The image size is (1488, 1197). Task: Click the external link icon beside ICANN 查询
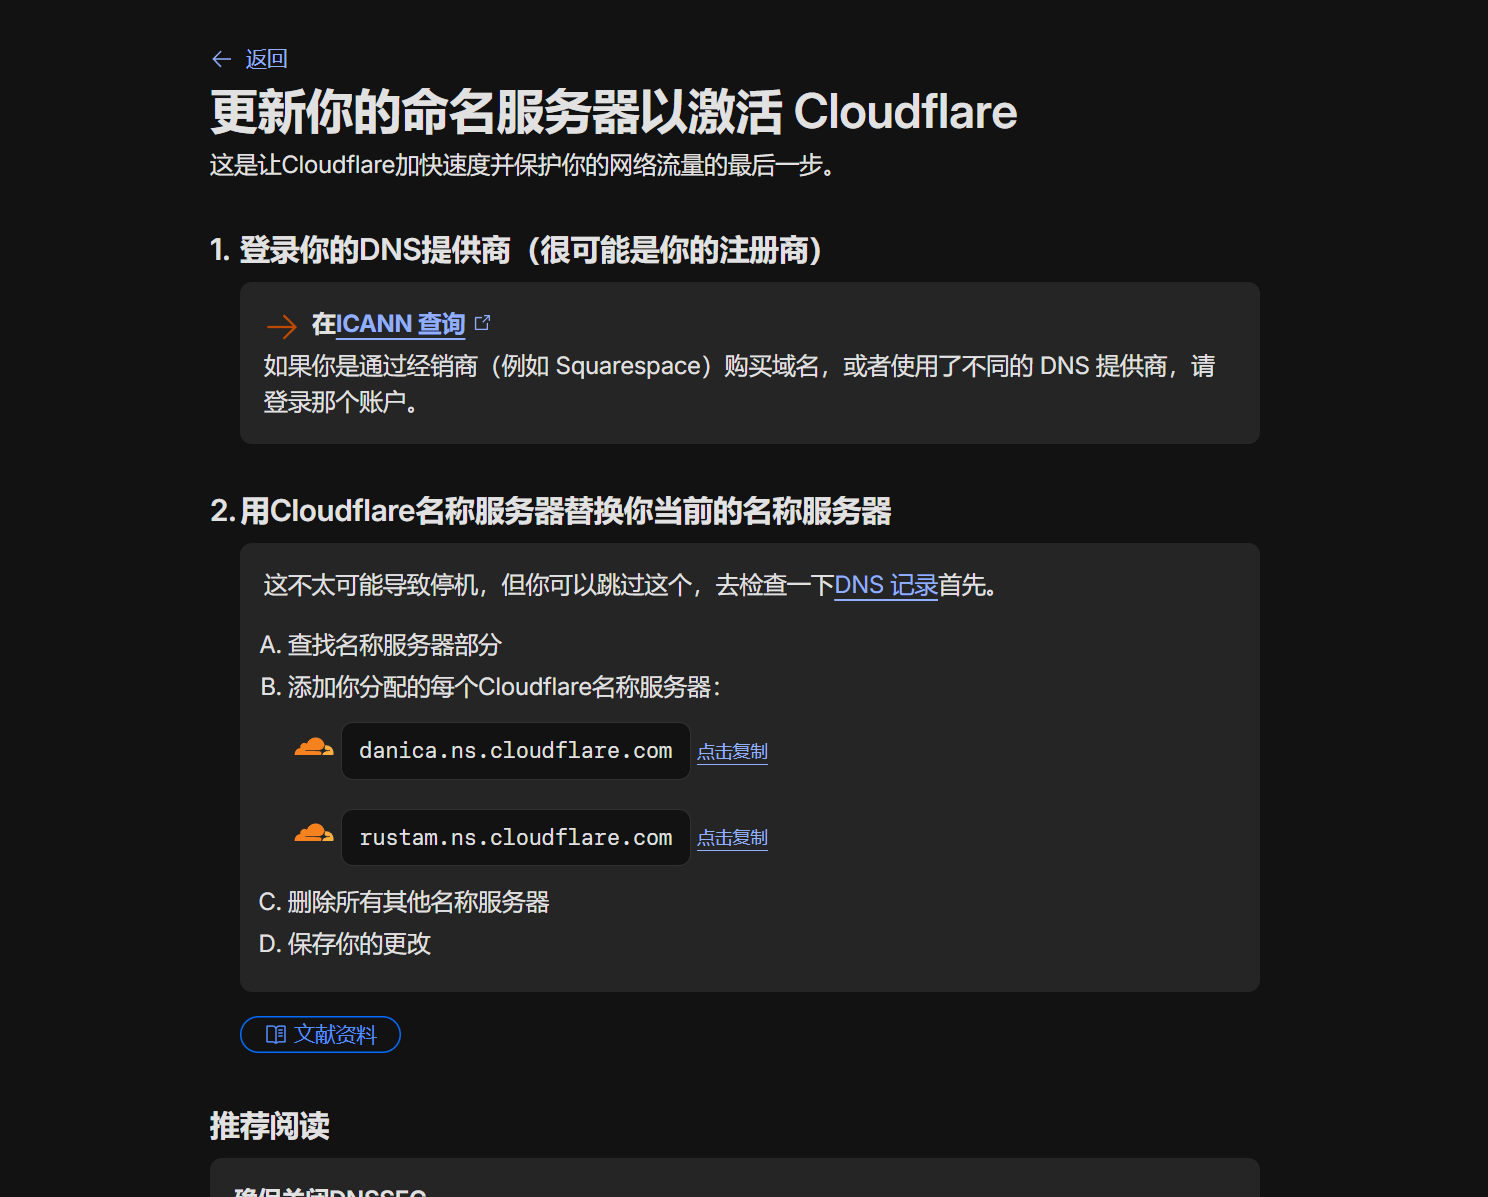click(x=482, y=322)
